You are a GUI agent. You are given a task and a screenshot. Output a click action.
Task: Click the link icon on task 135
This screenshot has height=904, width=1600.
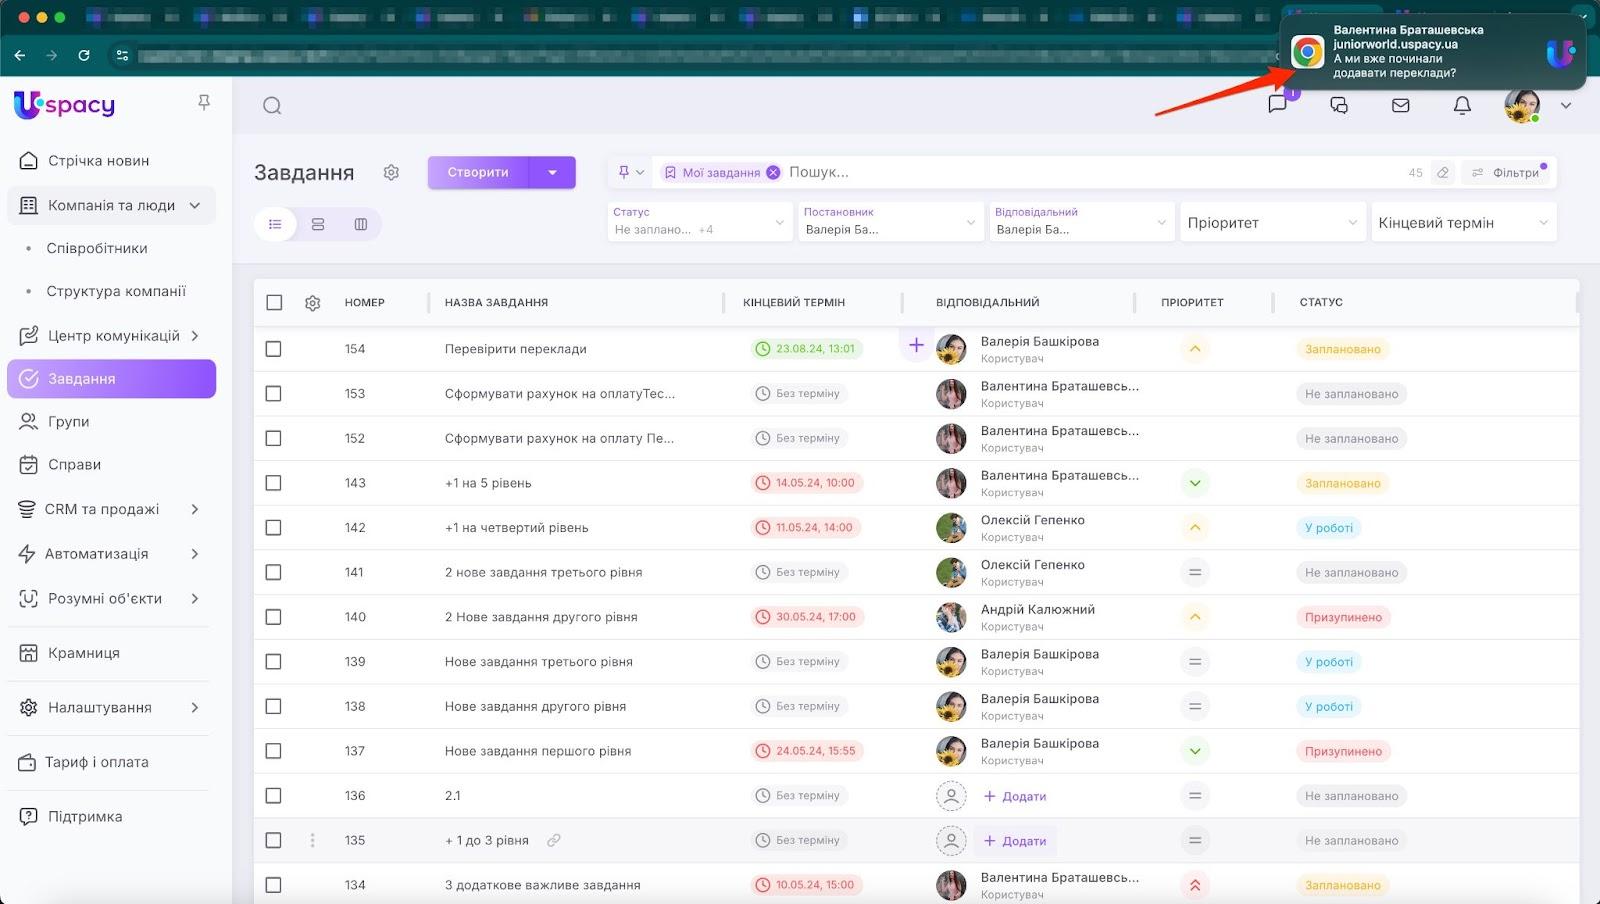pos(553,840)
